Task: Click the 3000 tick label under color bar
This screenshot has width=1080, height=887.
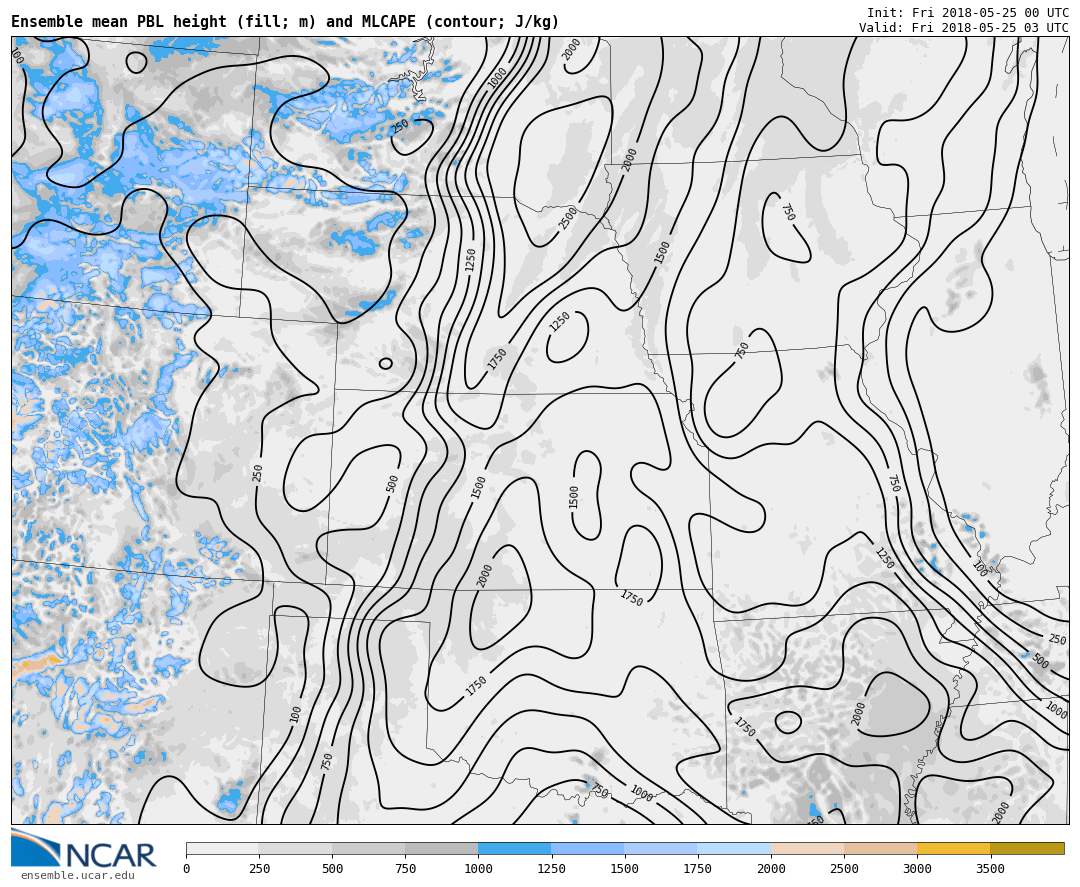Action: (x=917, y=869)
